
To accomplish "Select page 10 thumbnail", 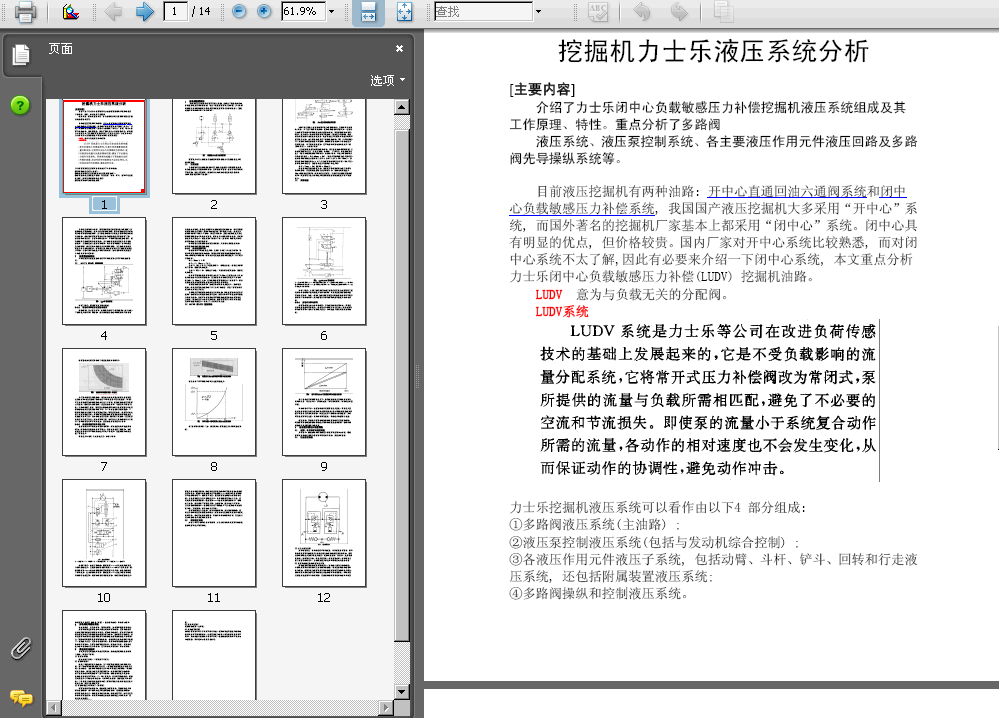I will 104,533.
